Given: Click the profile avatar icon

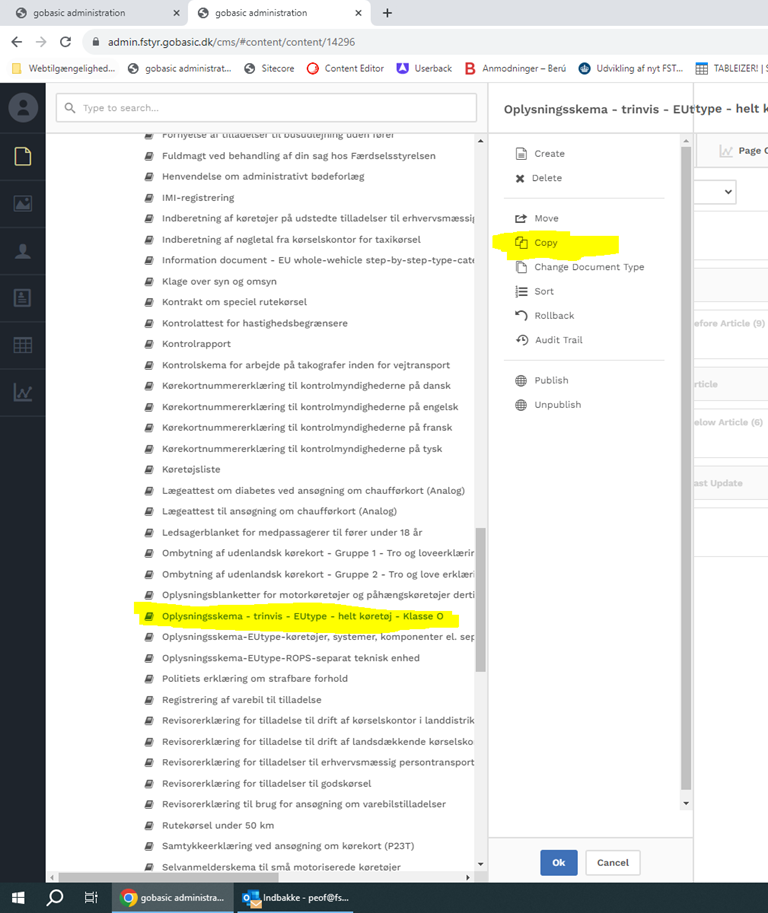Looking at the screenshot, I should pyautogui.click(x=23, y=108).
